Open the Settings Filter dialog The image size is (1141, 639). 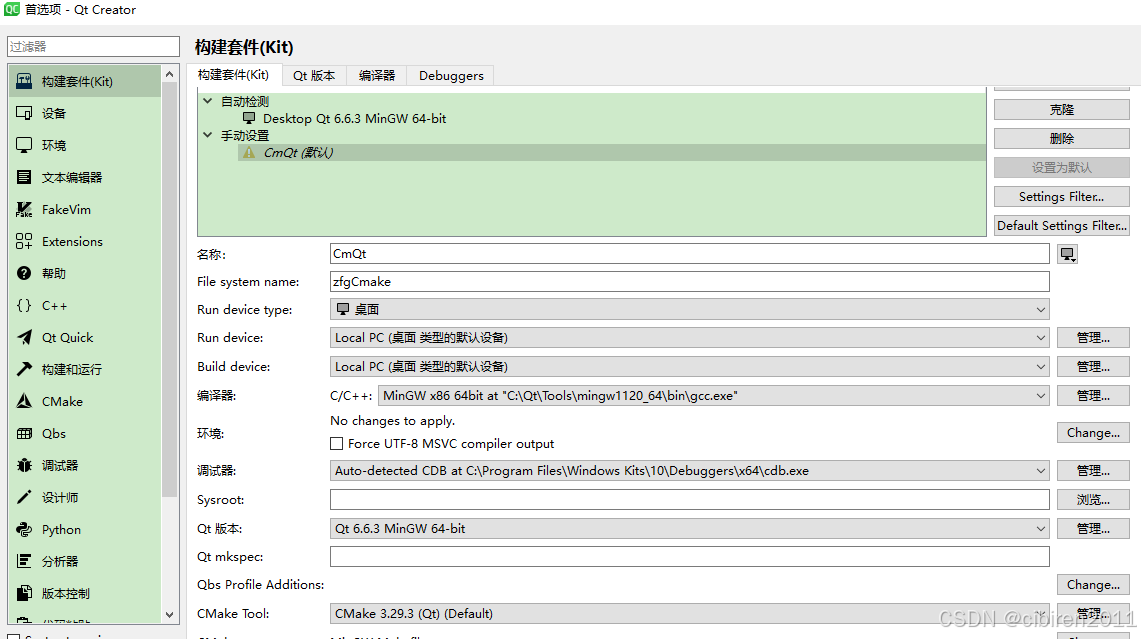click(1061, 196)
